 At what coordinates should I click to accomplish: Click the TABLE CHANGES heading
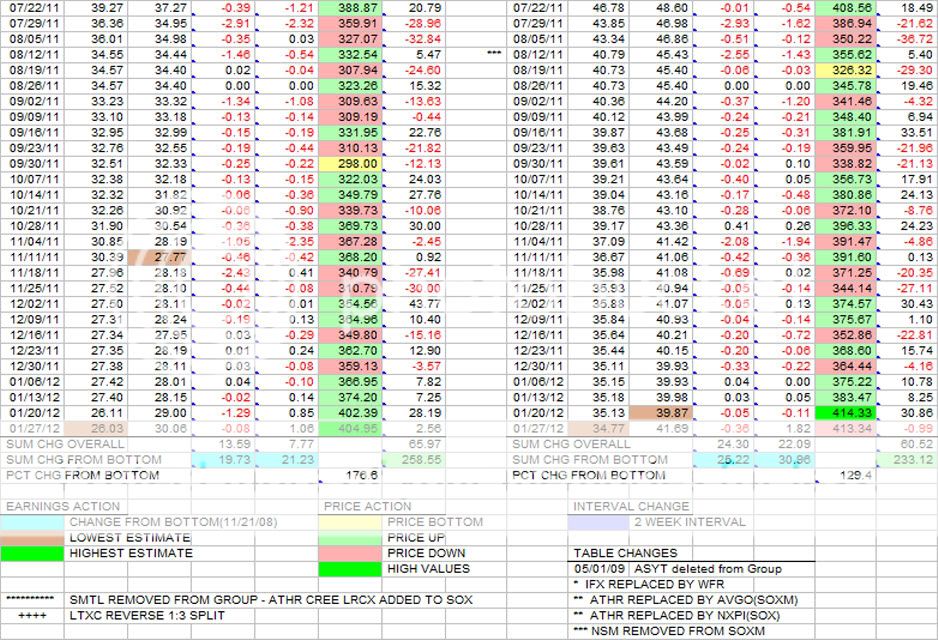point(625,553)
